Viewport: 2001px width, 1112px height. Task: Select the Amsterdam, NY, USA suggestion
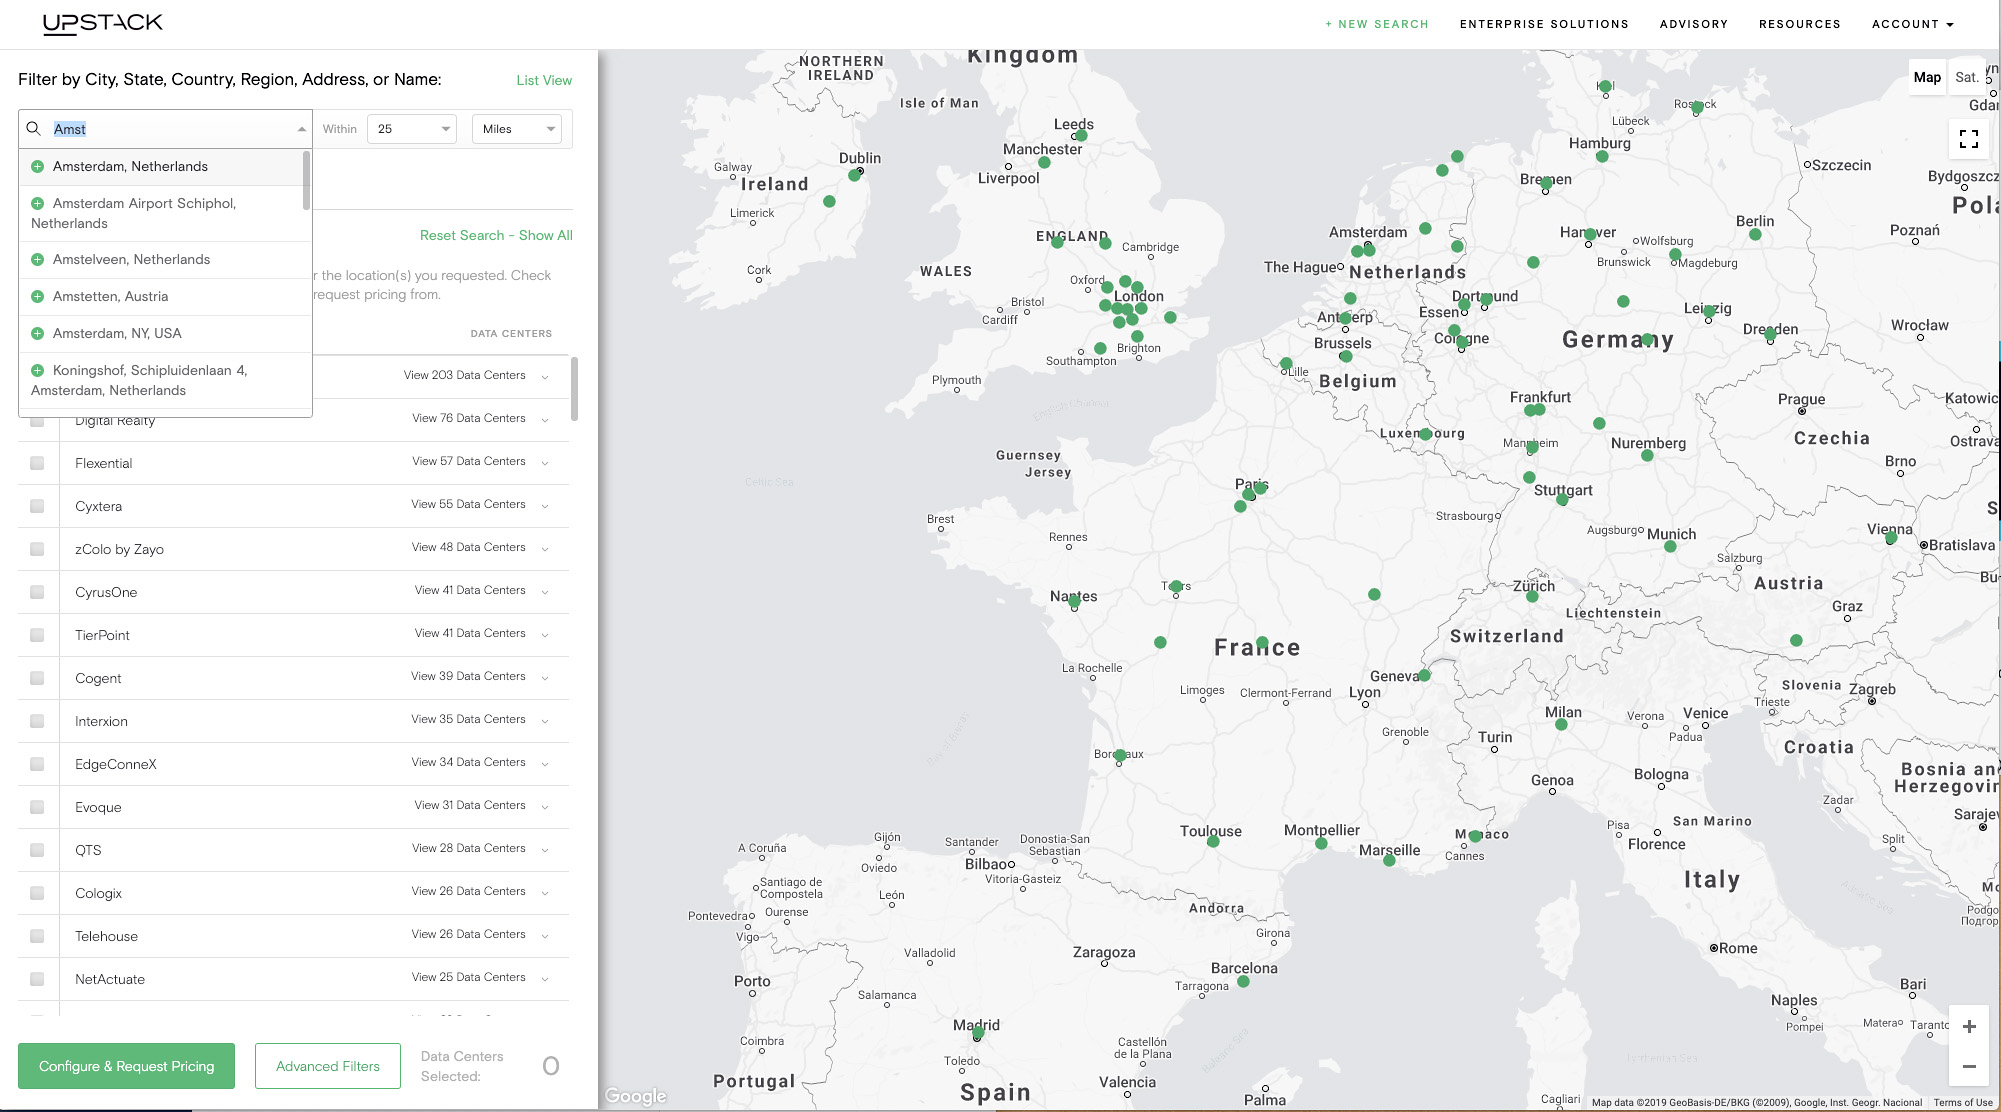(x=166, y=334)
